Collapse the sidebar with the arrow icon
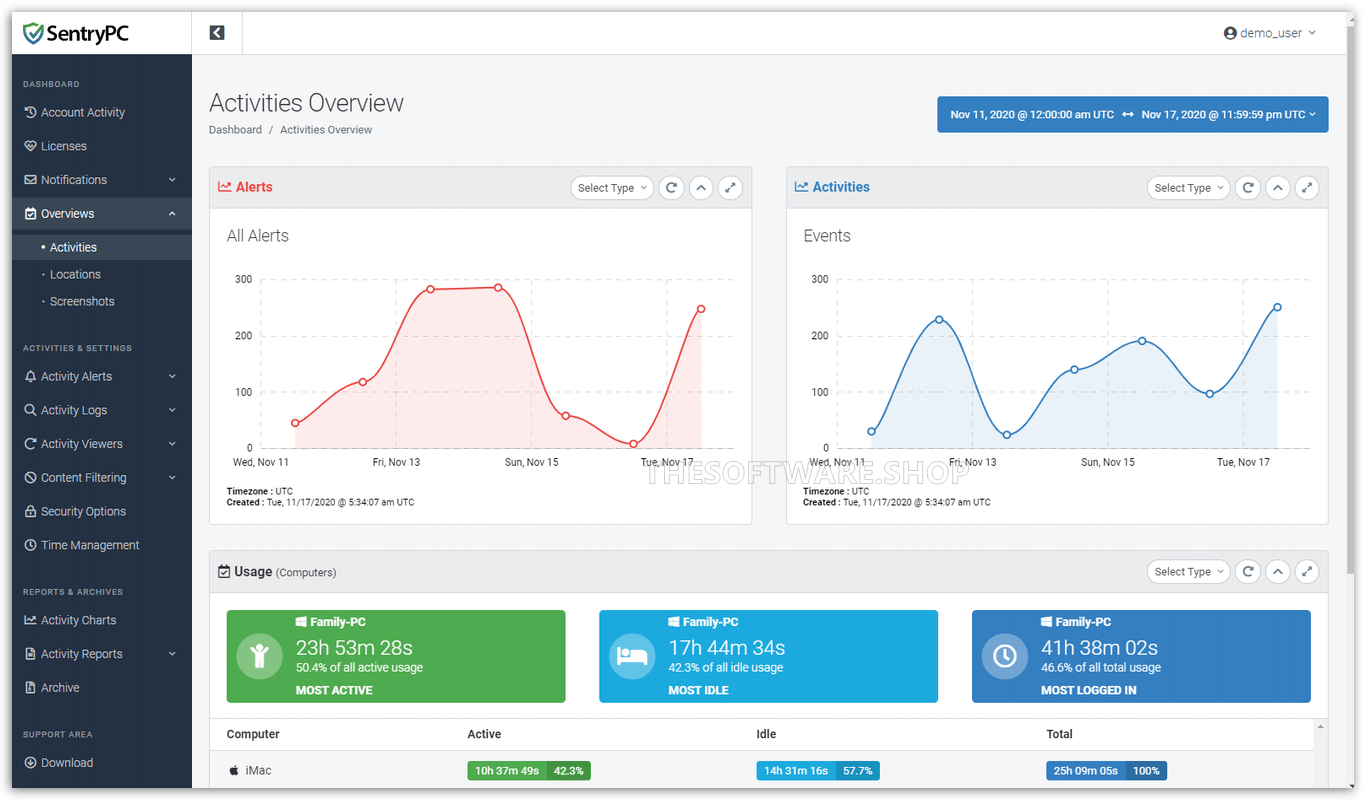Screen dimensions: 1366x800 point(217,33)
